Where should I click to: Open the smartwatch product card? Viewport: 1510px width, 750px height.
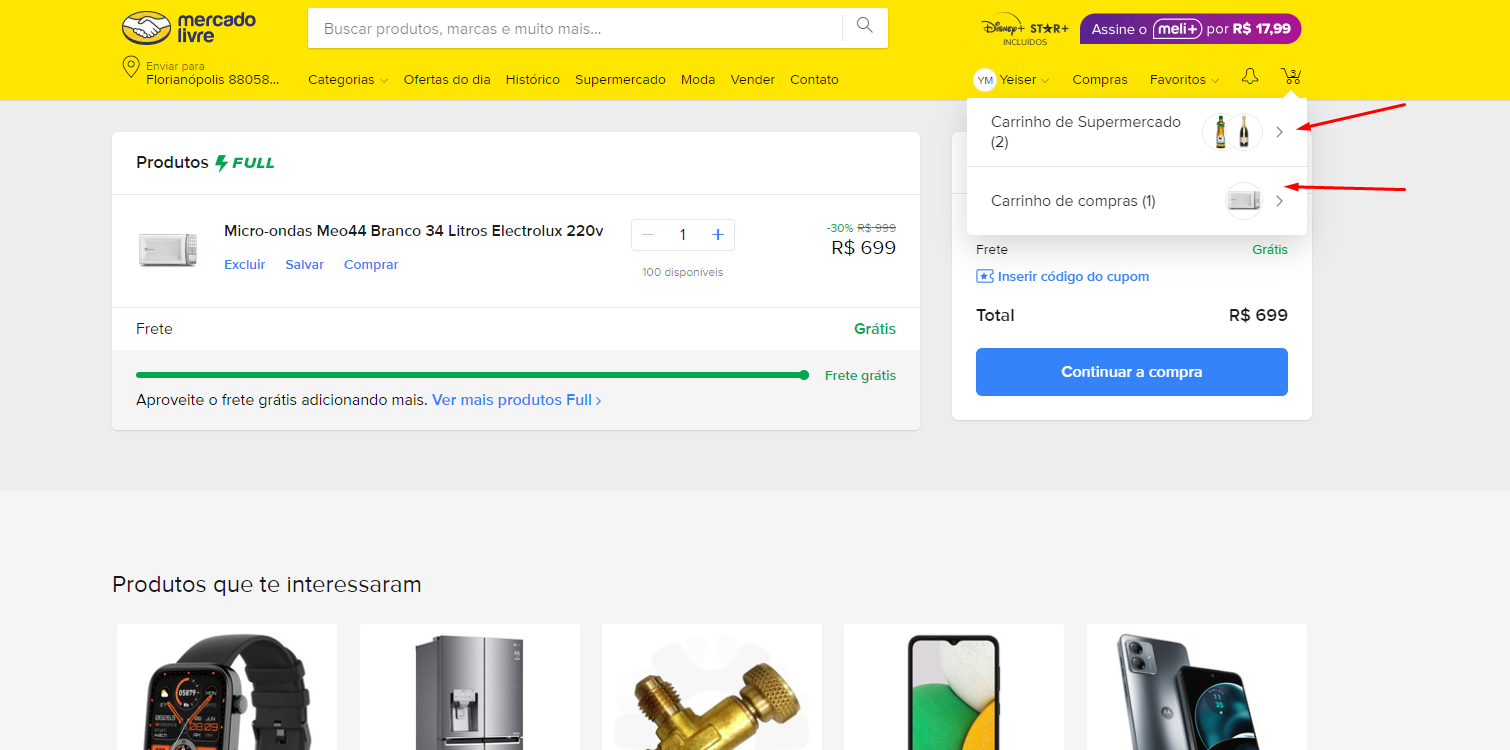[x=227, y=687]
